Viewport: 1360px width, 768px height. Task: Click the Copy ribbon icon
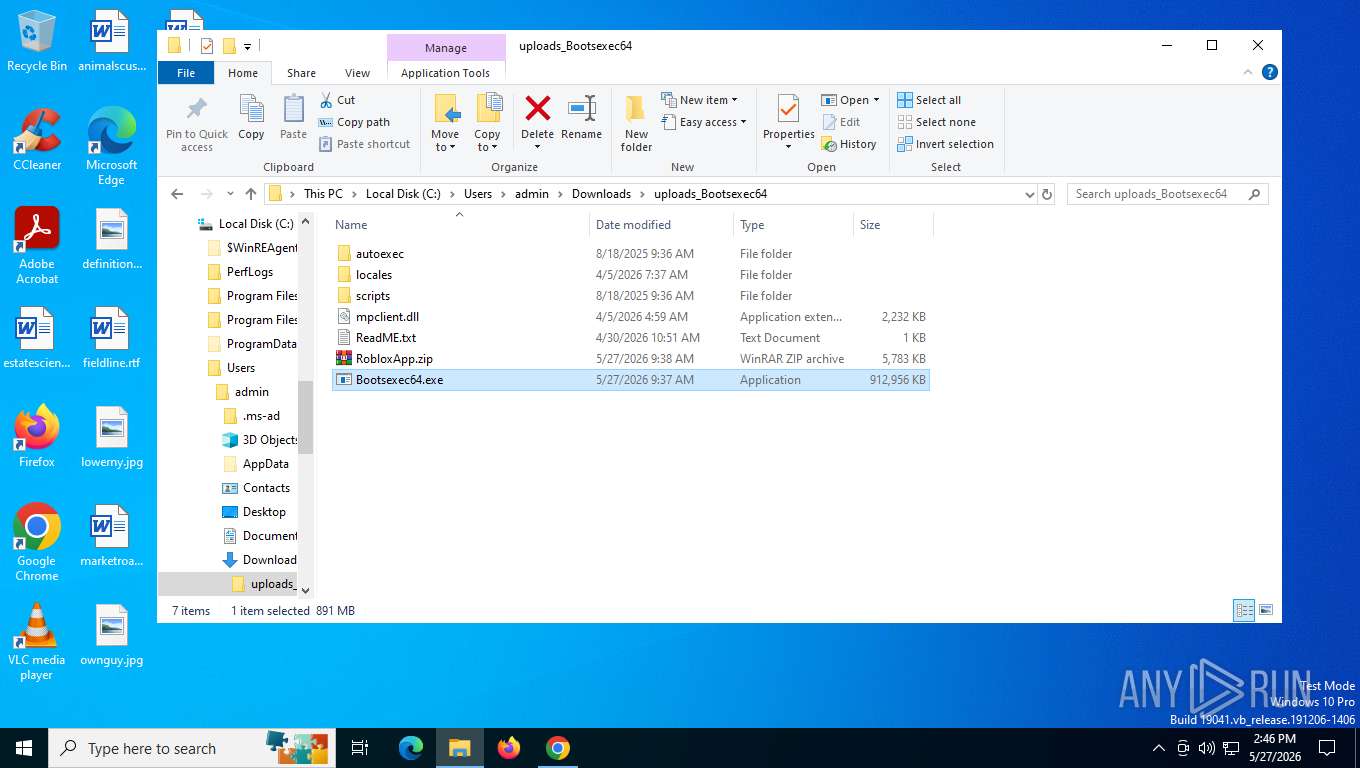tap(251, 118)
